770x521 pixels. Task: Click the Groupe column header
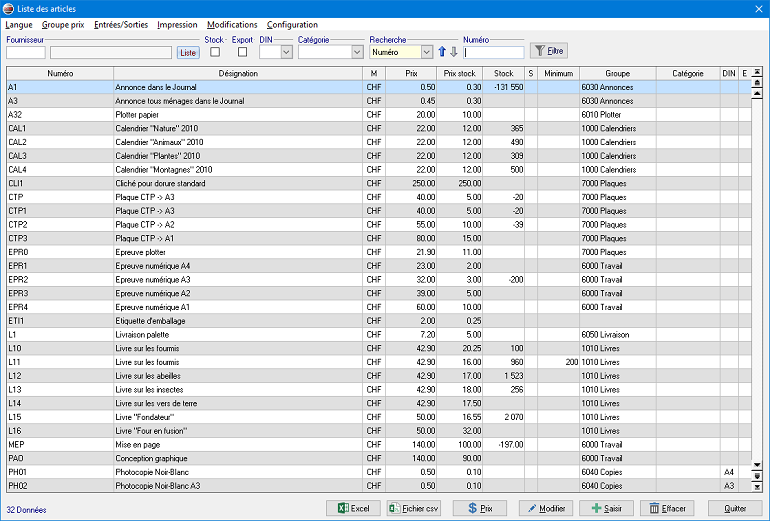pos(618,73)
